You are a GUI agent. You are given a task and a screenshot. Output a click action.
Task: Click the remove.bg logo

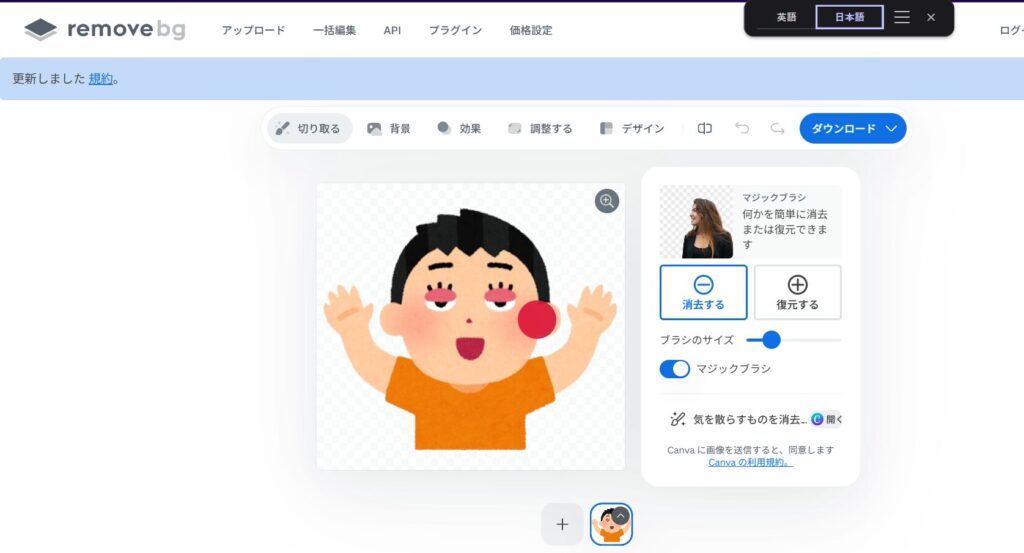click(x=105, y=30)
